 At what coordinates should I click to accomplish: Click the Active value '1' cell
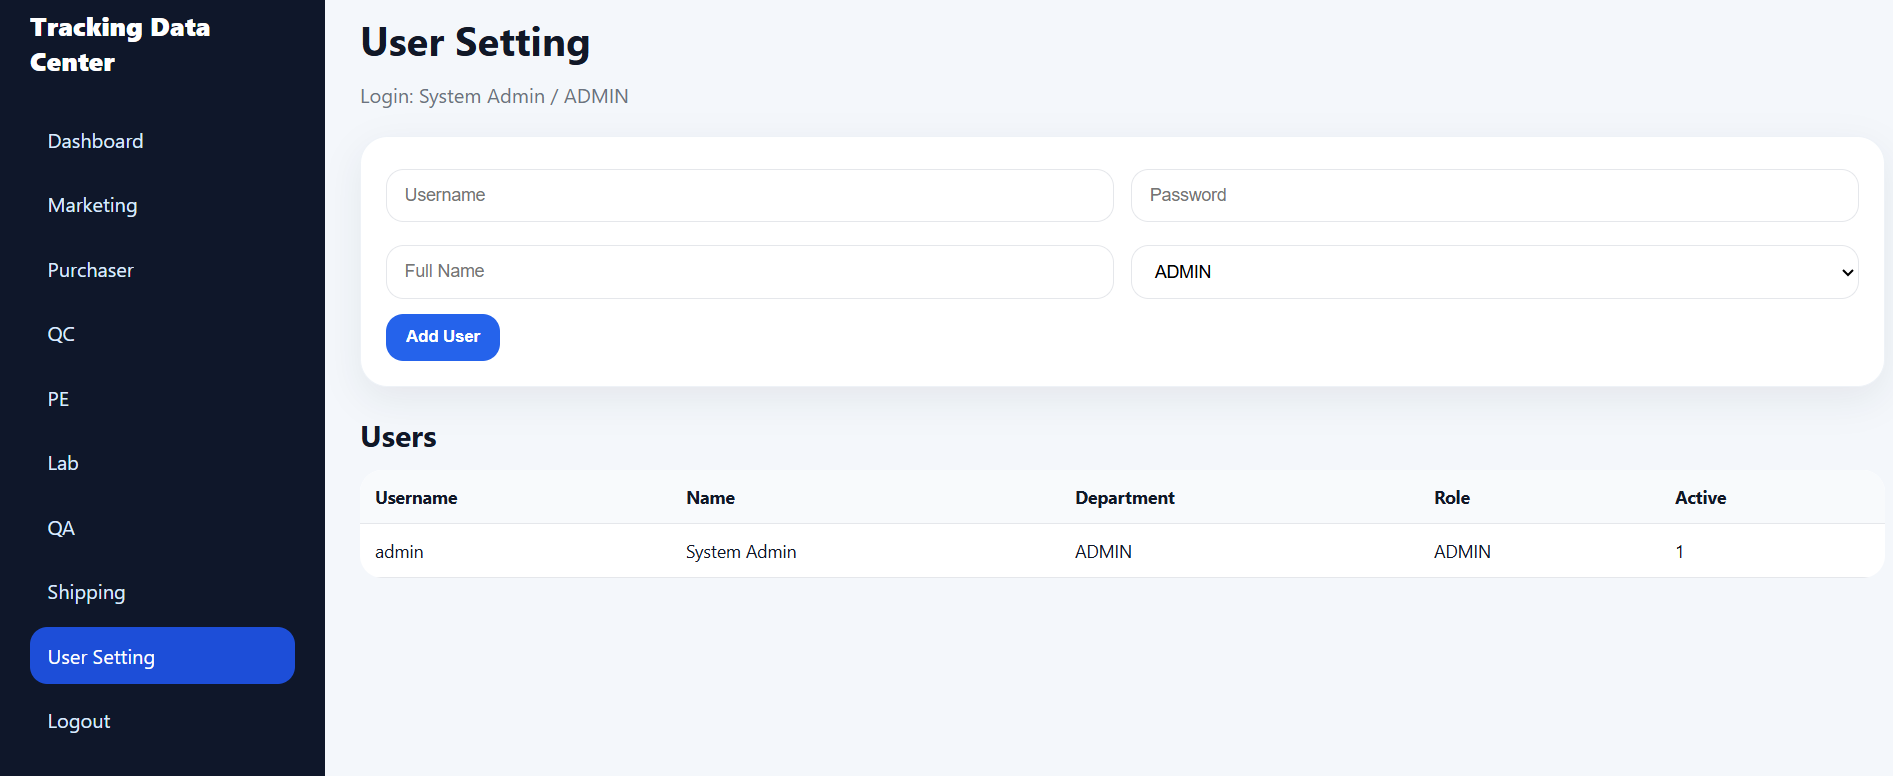pos(1680,552)
